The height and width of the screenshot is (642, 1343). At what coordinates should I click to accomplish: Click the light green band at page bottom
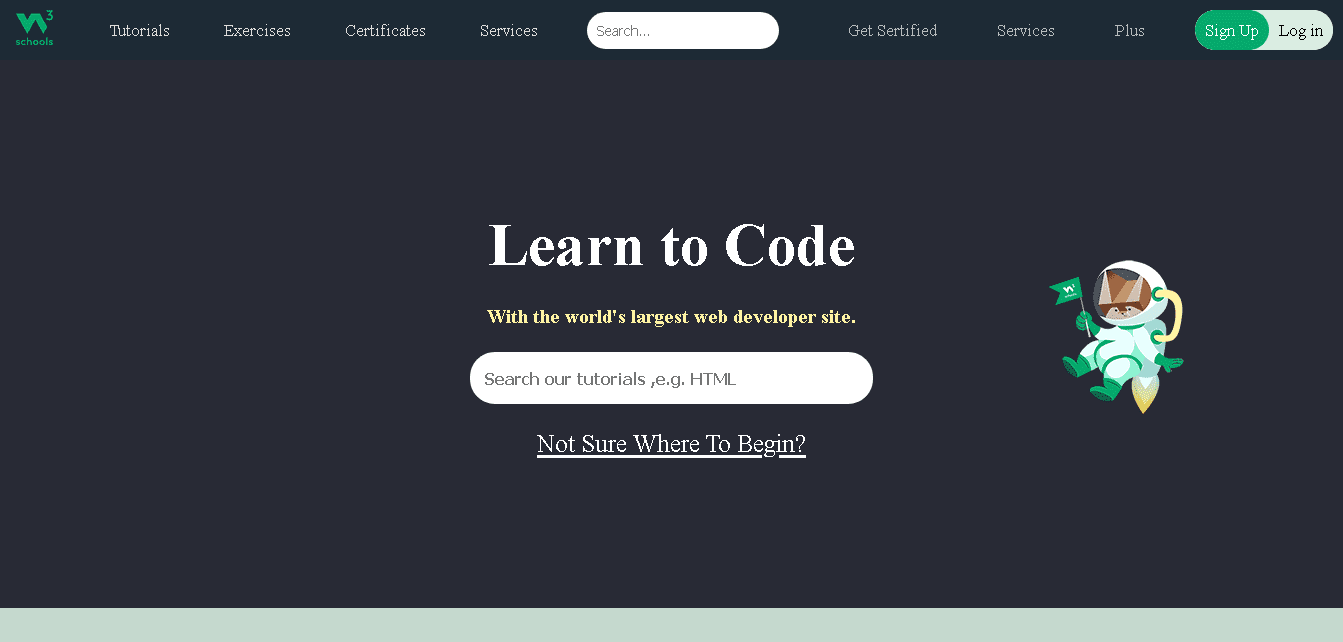(x=671, y=625)
